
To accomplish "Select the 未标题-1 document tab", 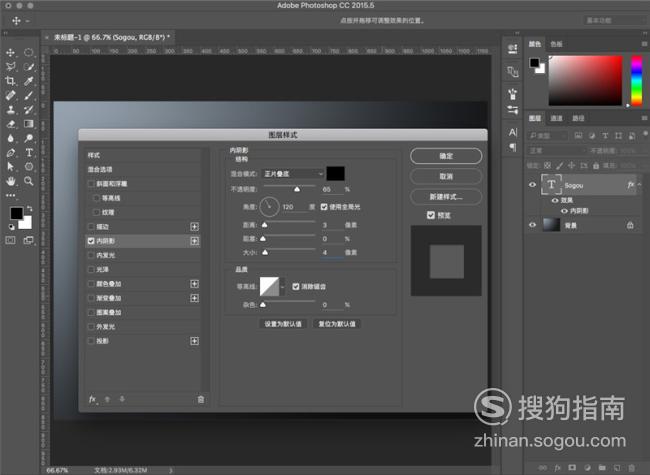I will tap(112, 37).
